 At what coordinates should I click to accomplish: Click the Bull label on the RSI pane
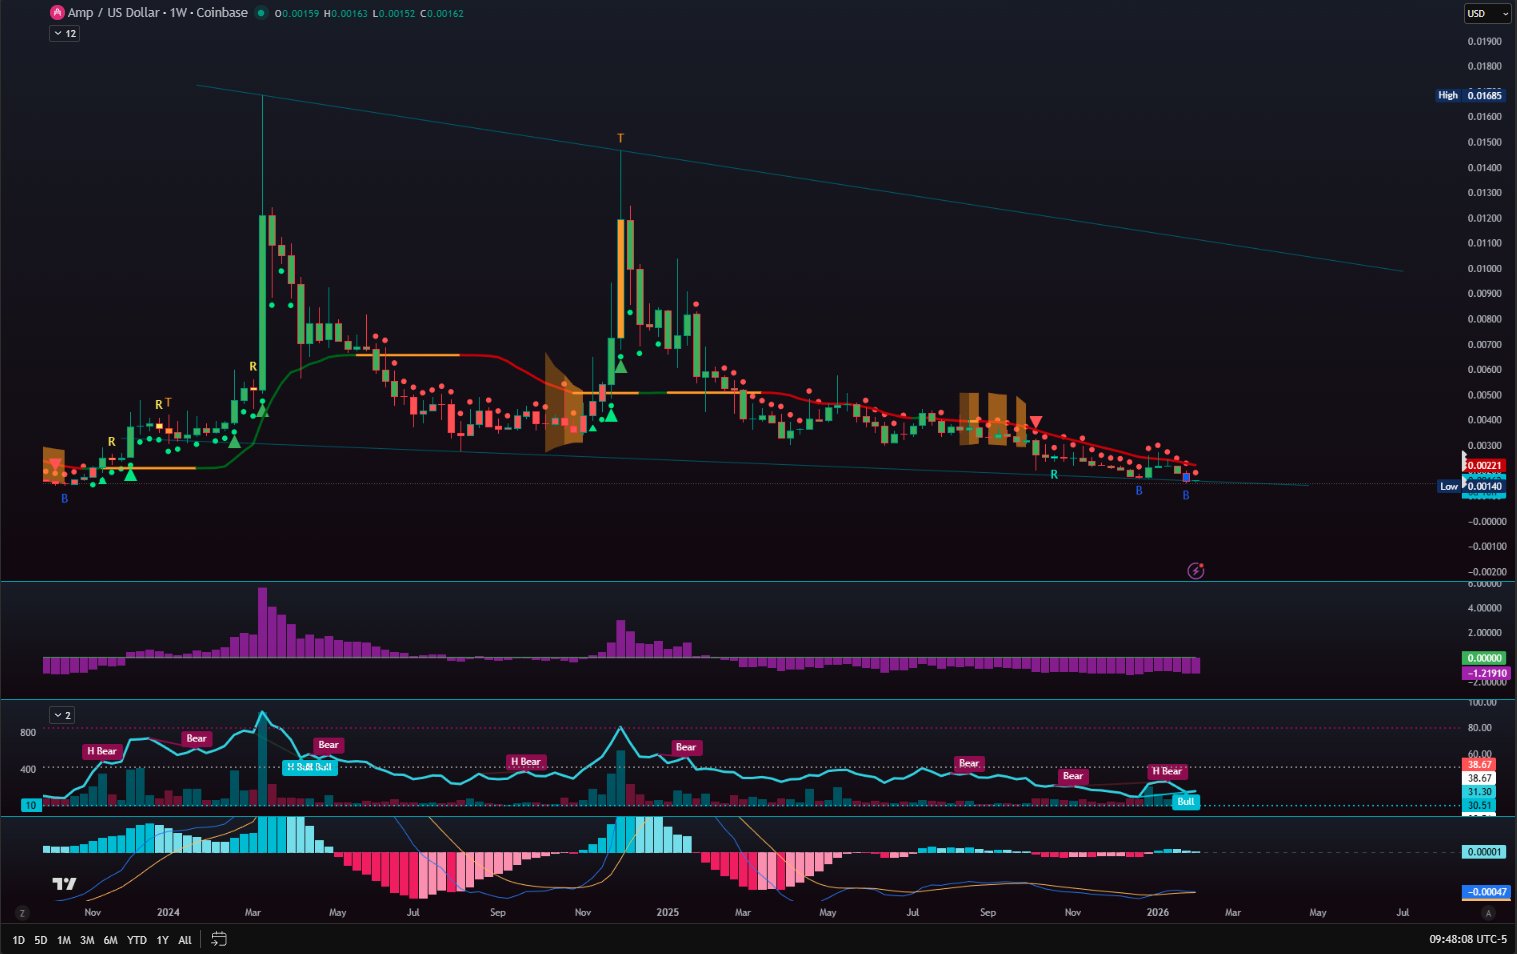click(1185, 801)
